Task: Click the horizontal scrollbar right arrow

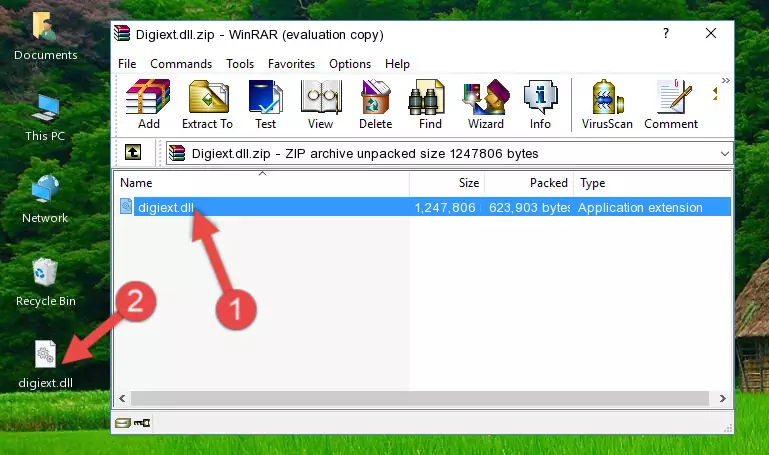Action: tap(722, 398)
